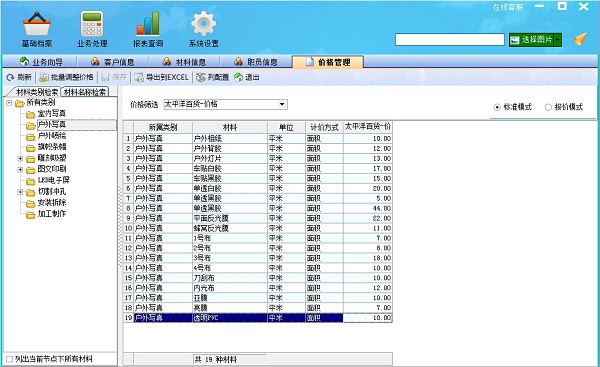Toggle 列出当前节点下所有材料 checkbox
600x367 pixels.
(x=9, y=359)
